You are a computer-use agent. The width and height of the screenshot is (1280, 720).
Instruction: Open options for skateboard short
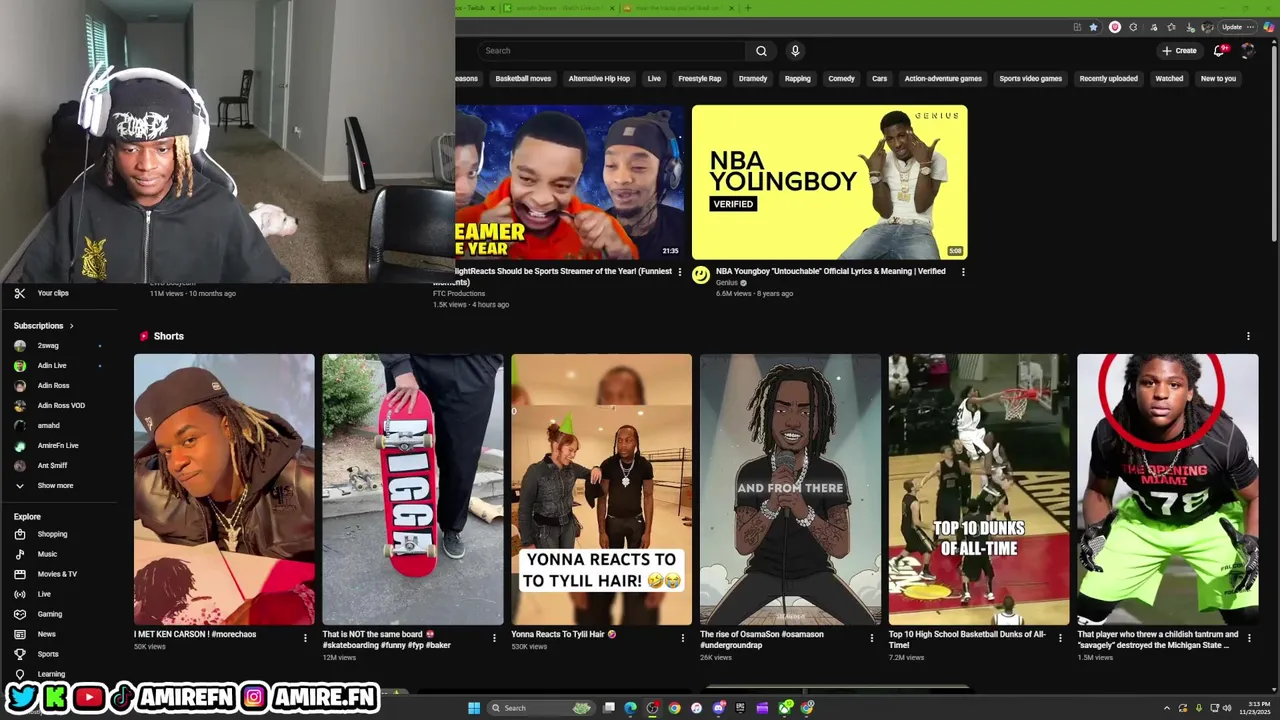[x=494, y=638]
